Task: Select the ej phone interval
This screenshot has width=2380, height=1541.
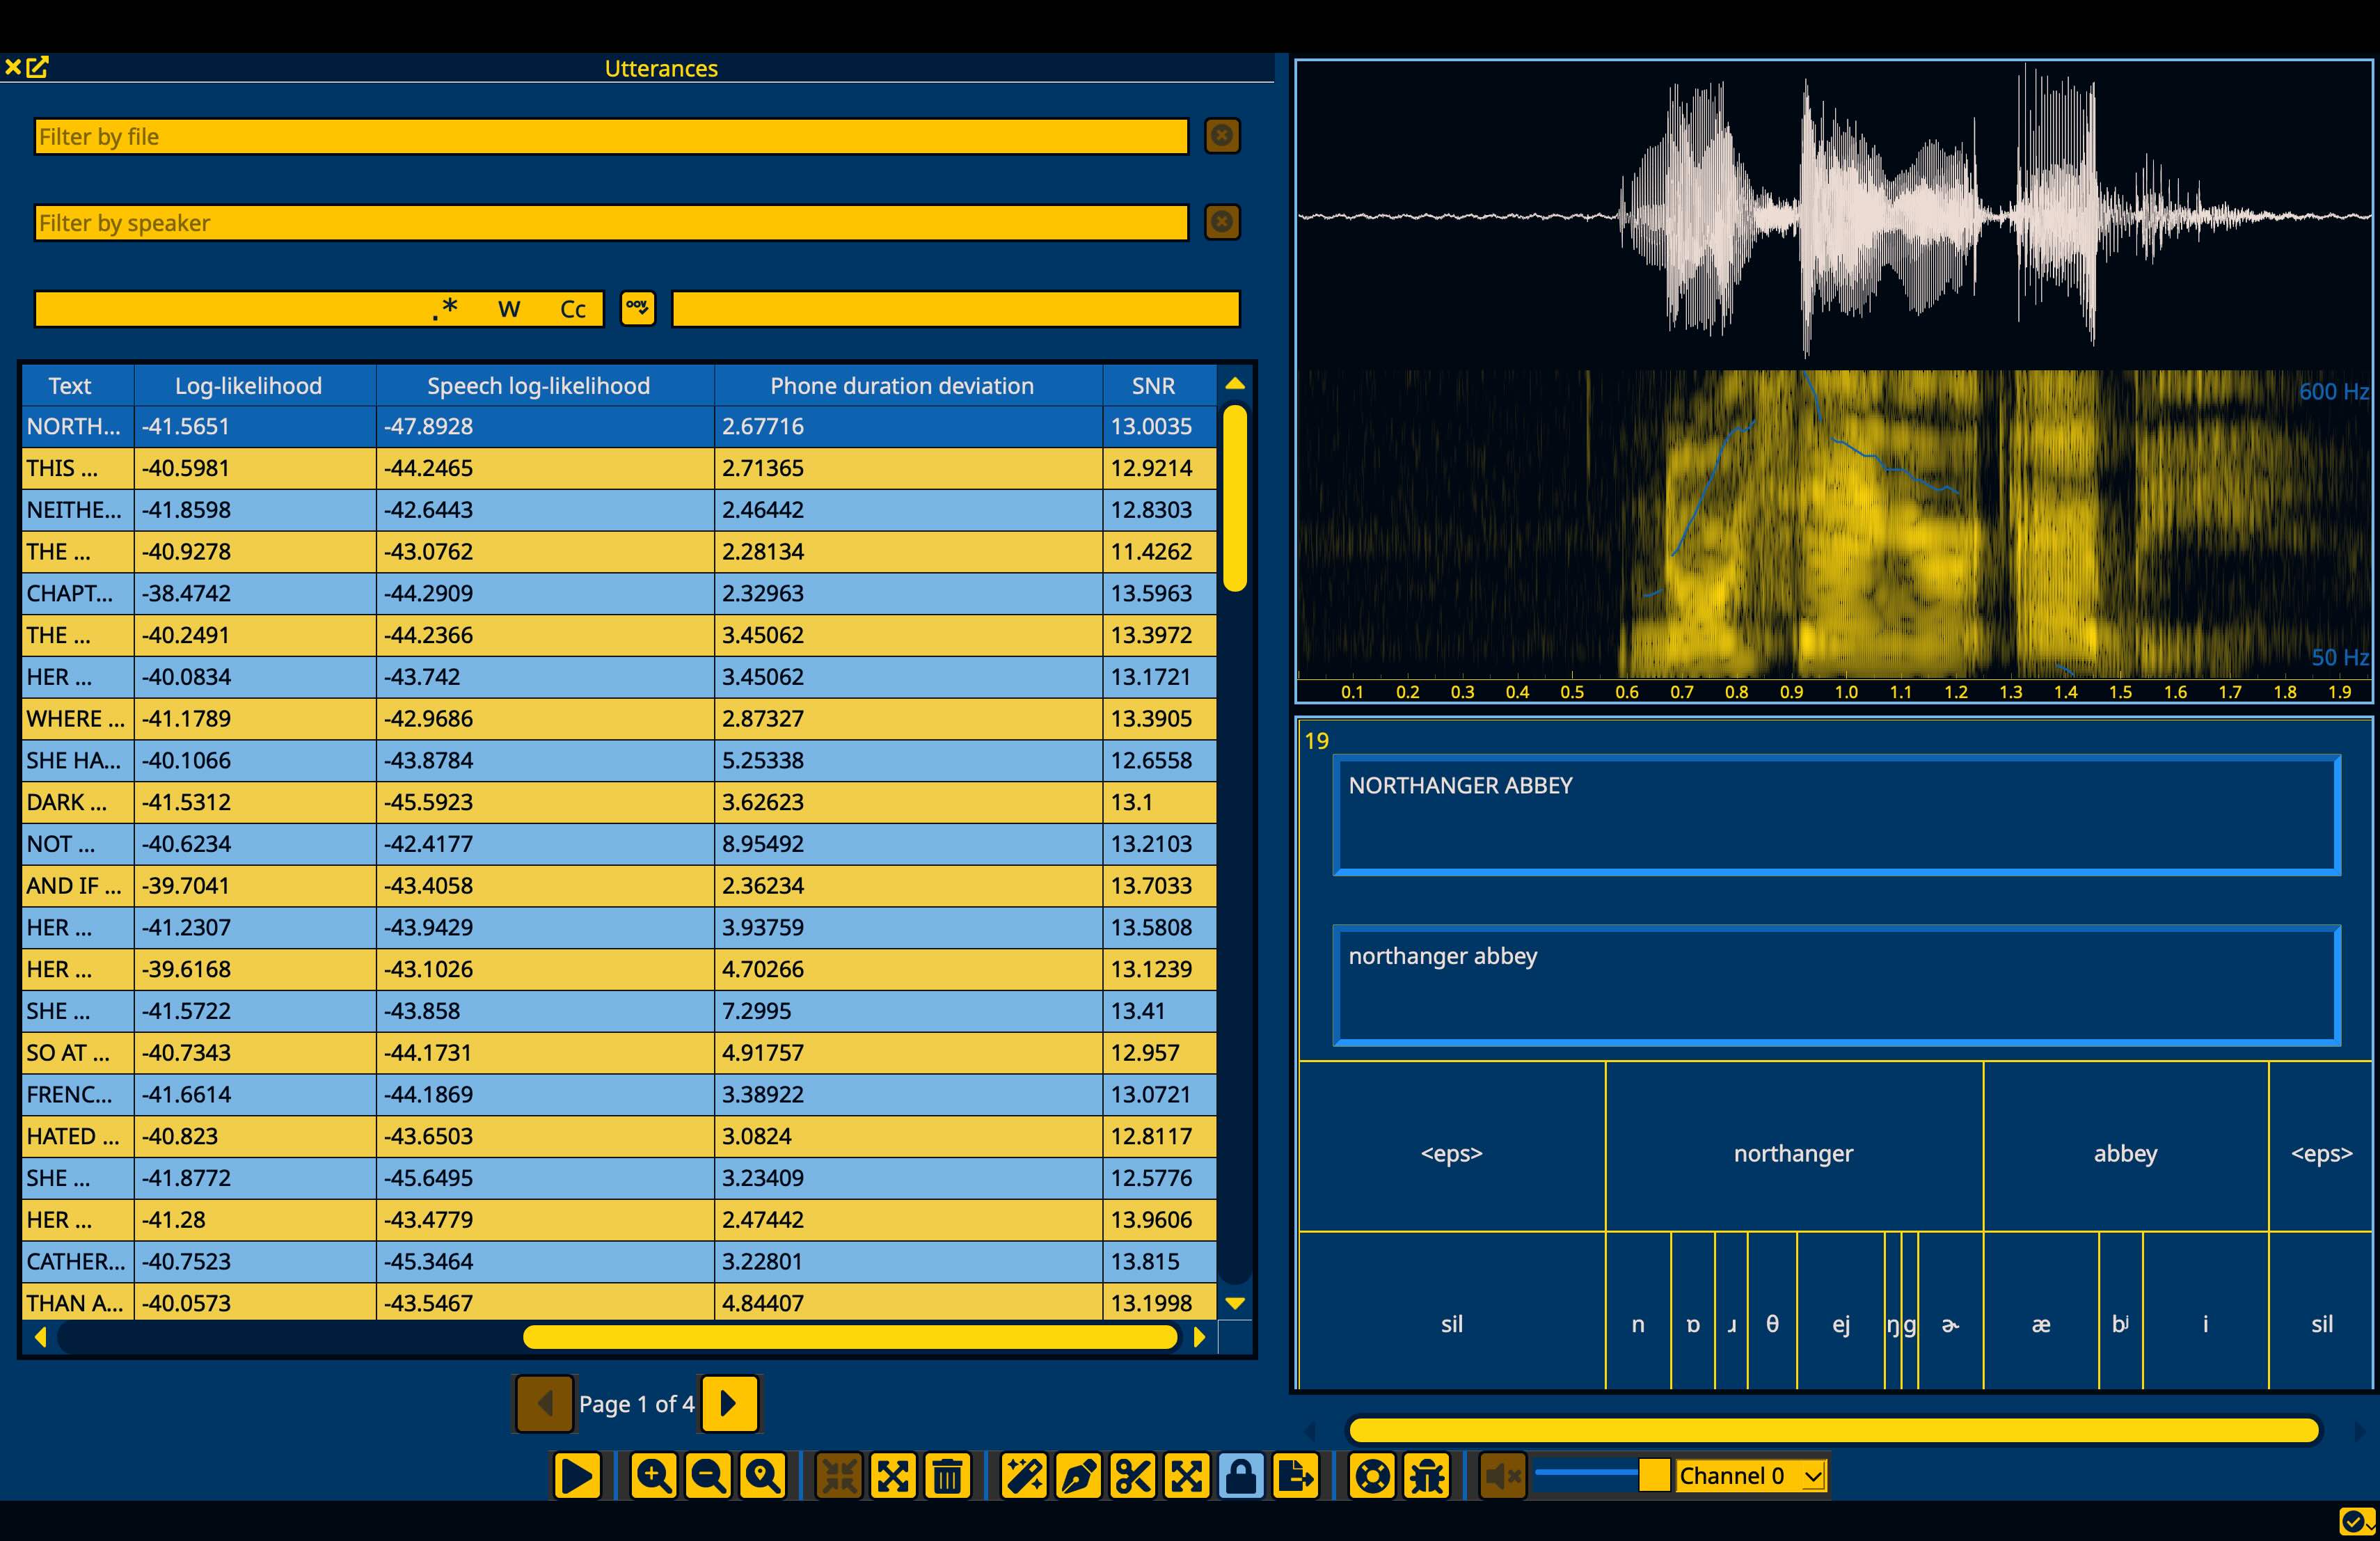Action: [1840, 1311]
